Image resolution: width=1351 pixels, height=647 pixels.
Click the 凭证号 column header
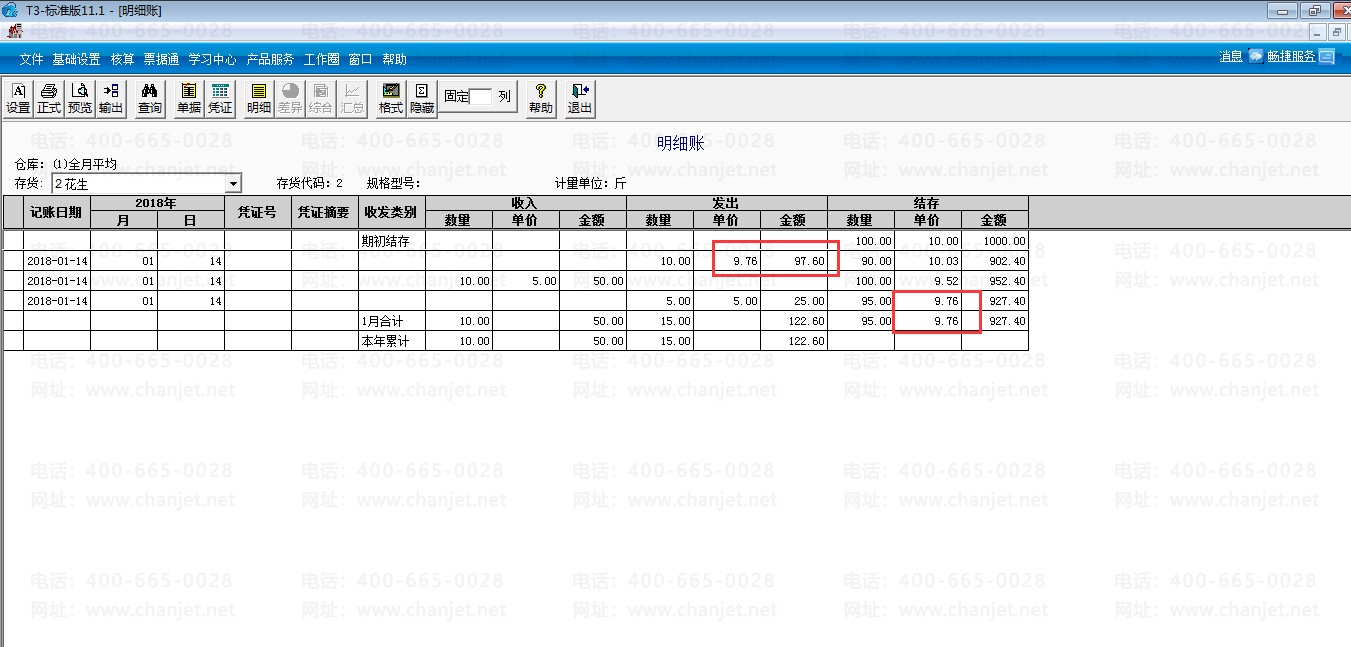click(x=257, y=212)
